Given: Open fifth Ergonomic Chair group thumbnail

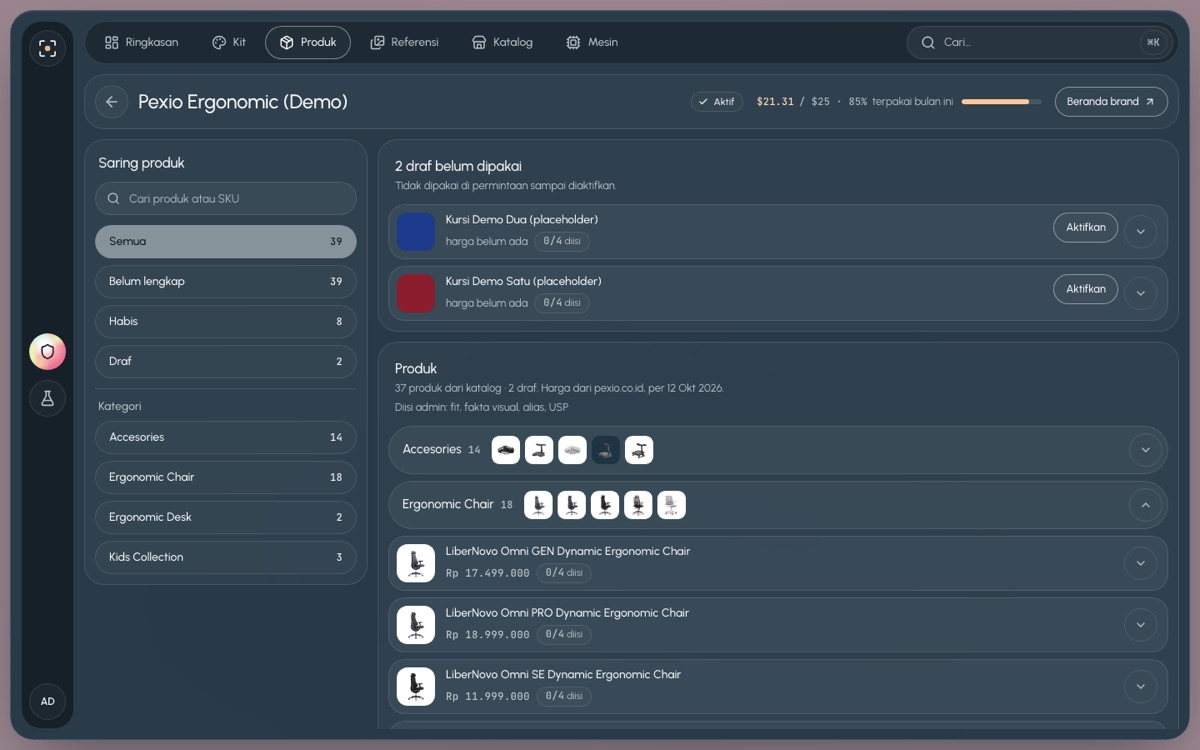Looking at the screenshot, I should pyautogui.click(x=671, y=505).
